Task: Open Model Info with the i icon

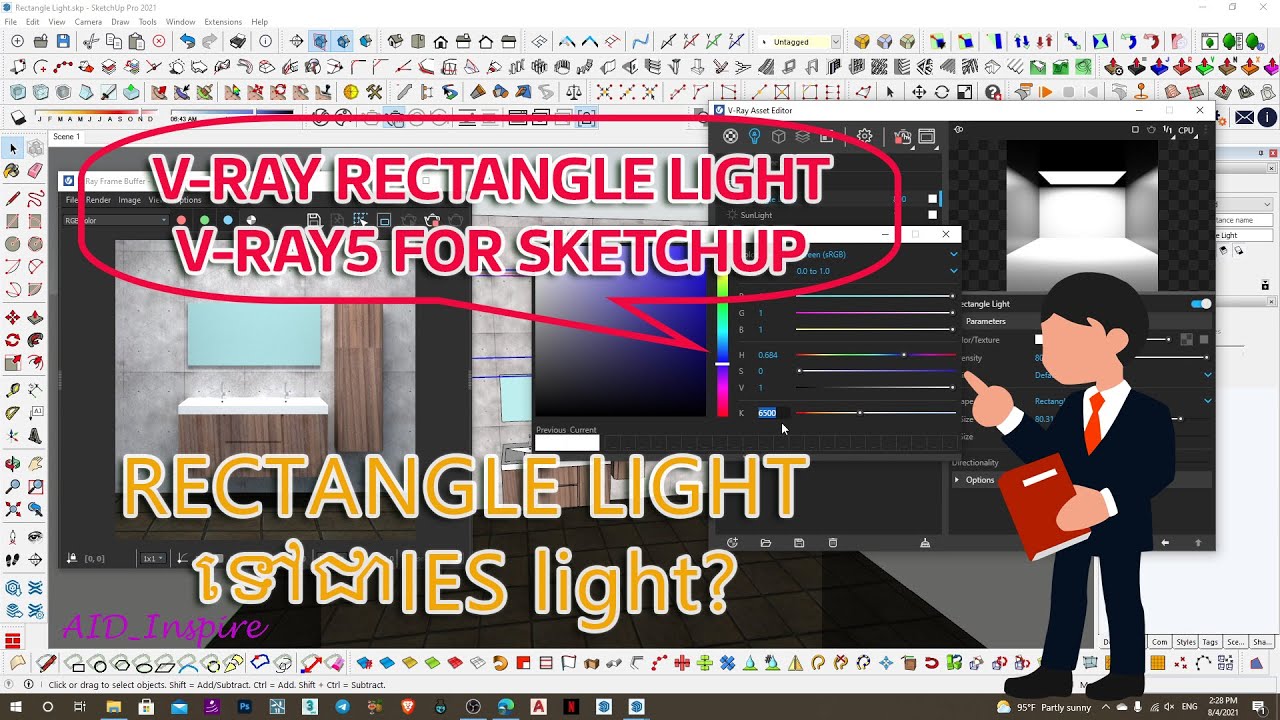Action: click(265, 42)
